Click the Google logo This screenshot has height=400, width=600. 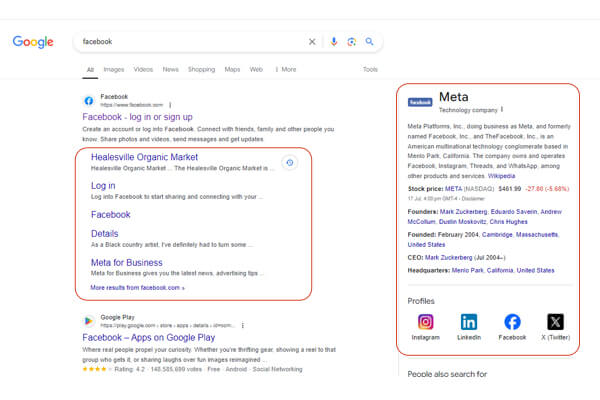coord(33,42)
